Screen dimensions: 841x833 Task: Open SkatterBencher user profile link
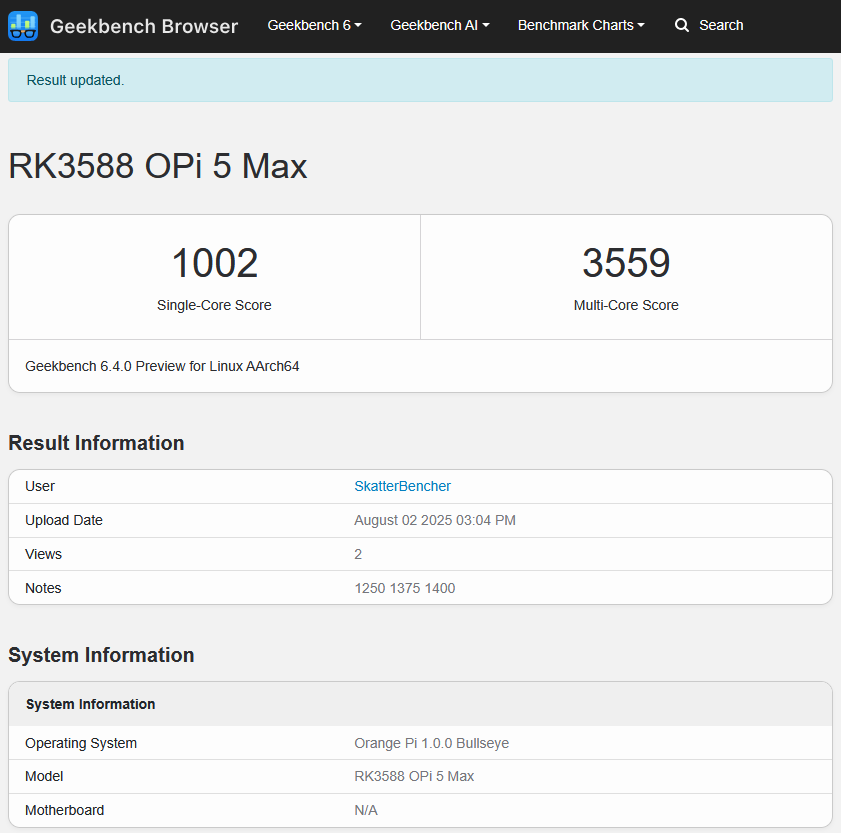pos(402,486)
